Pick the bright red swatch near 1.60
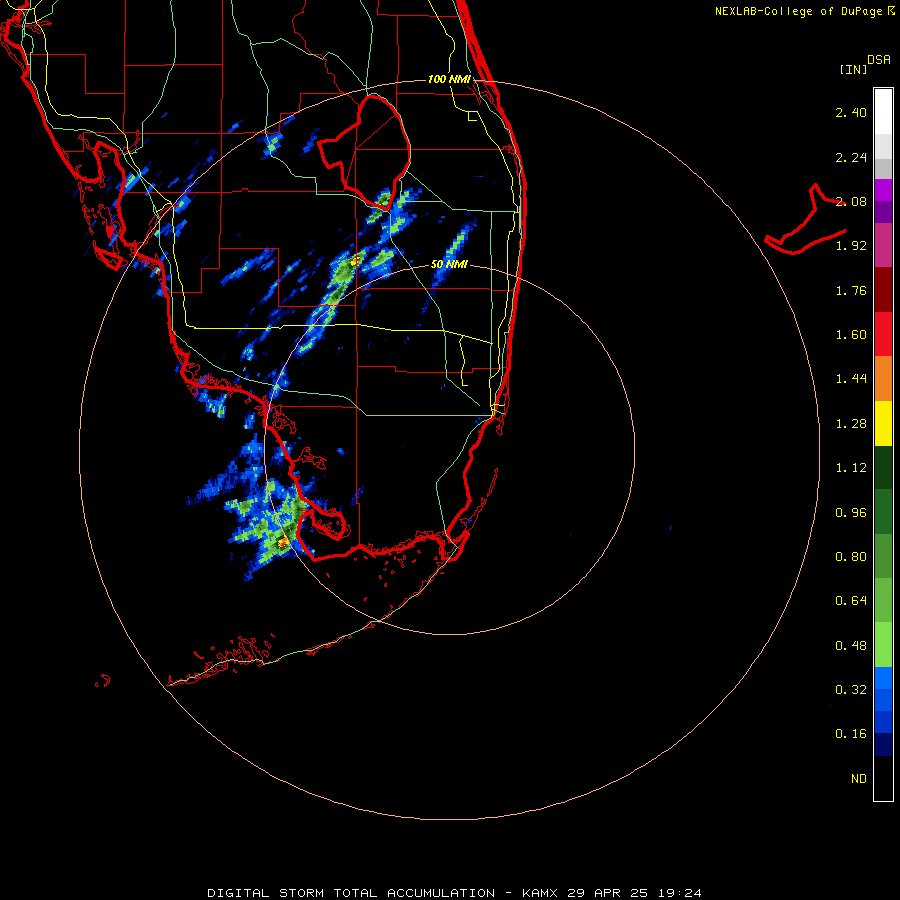Viewport: 900px width, 900px height. pos(883,334)
